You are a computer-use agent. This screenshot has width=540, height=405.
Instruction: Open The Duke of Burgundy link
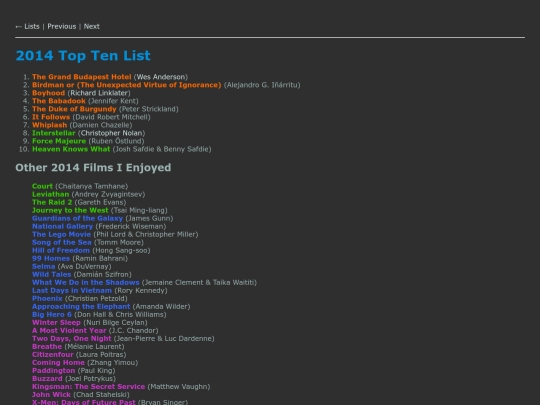(x=74, y=109)
